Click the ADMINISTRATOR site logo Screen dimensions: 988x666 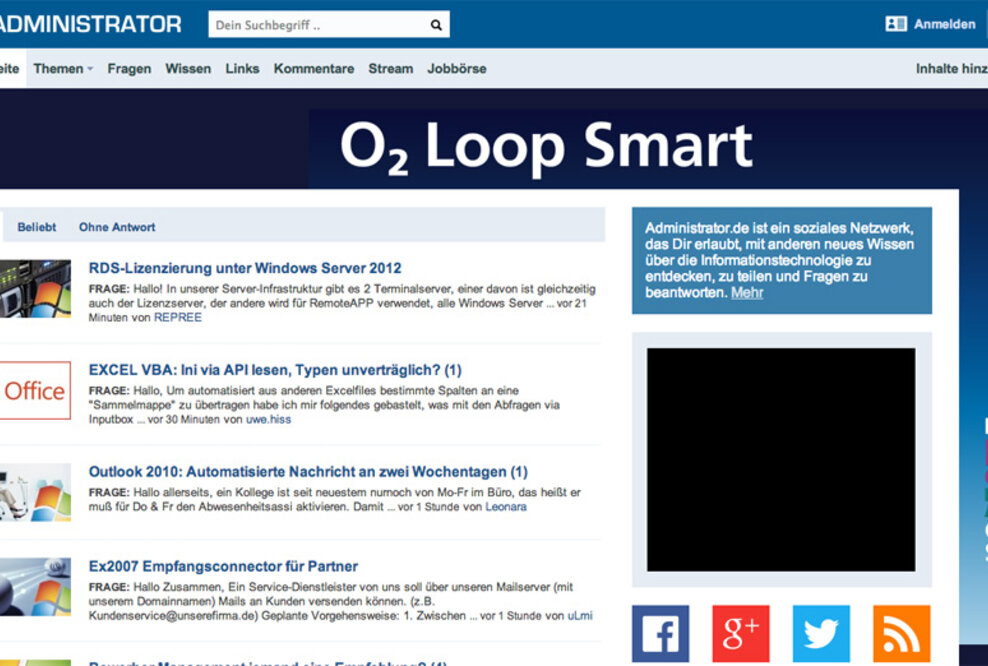[x=90, y=23]
